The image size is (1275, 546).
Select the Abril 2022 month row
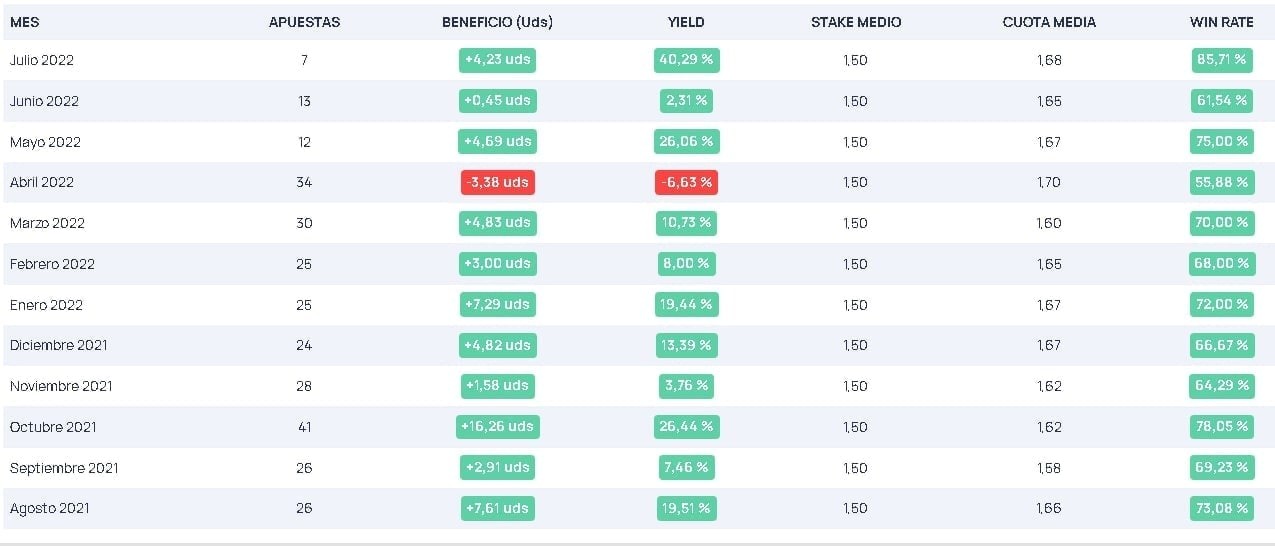637,182
